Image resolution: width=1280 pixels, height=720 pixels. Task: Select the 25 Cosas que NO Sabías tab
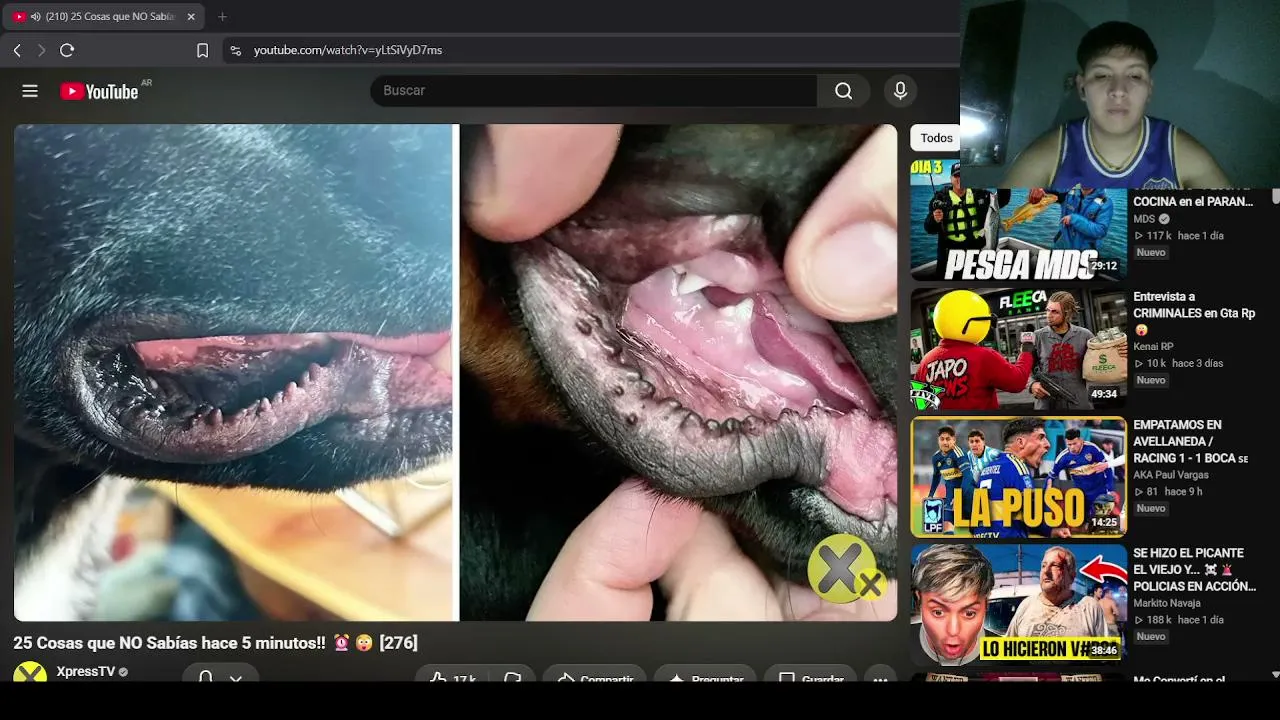pyautogui.click(x=105, y=17)
